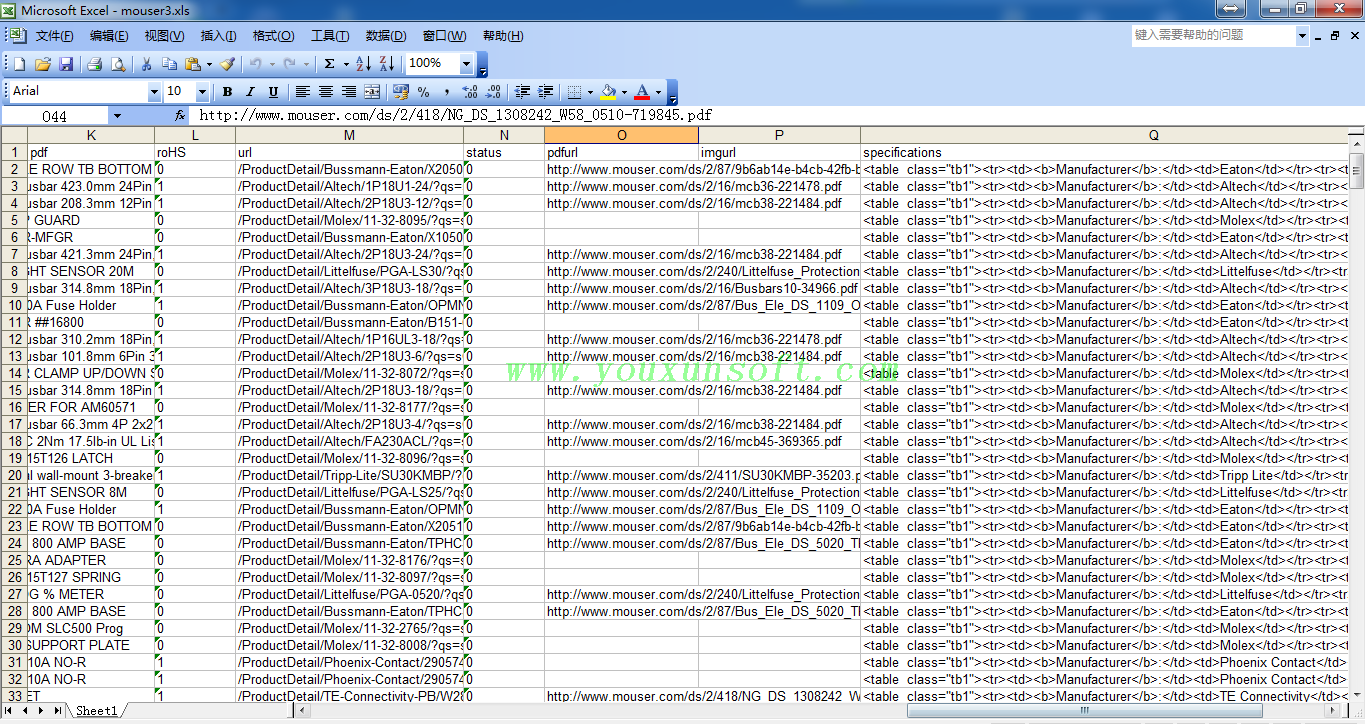This screenshot has width=1365, height=724.
Task: Sort descending Z to A
Action: pos(387,64)
